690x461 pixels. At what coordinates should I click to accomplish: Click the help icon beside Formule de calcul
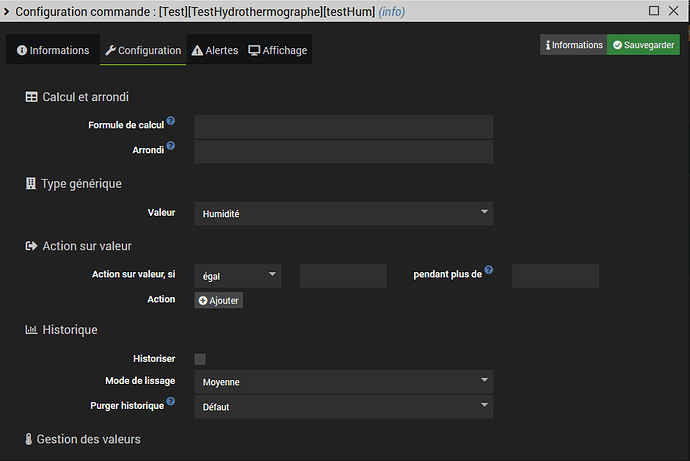[x=171, y=121]
